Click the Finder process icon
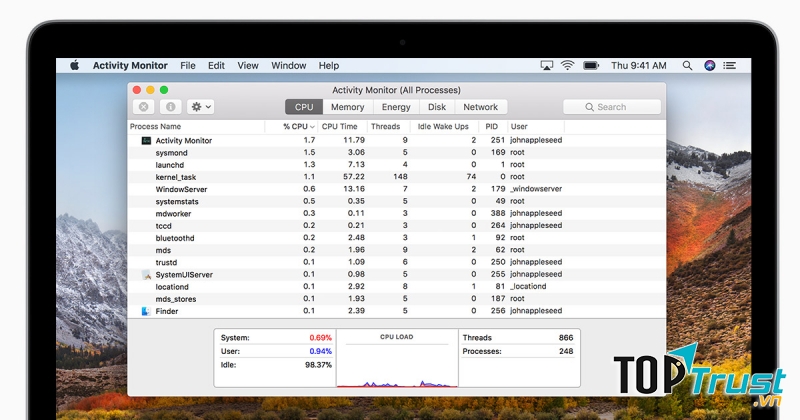 146,311
